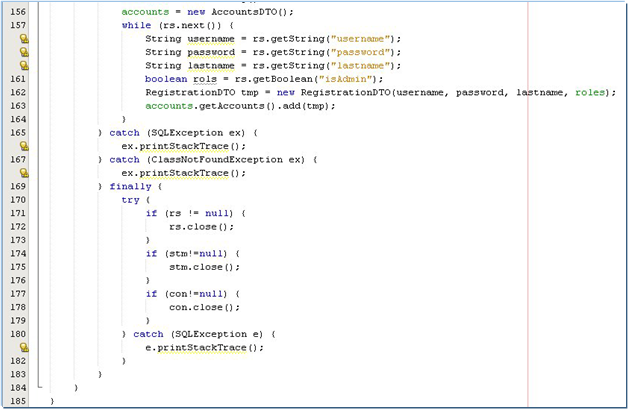This screenshot has width=629, height=409.
Task: Click 'String lastname' variable declaration
Action: (190, 65)
